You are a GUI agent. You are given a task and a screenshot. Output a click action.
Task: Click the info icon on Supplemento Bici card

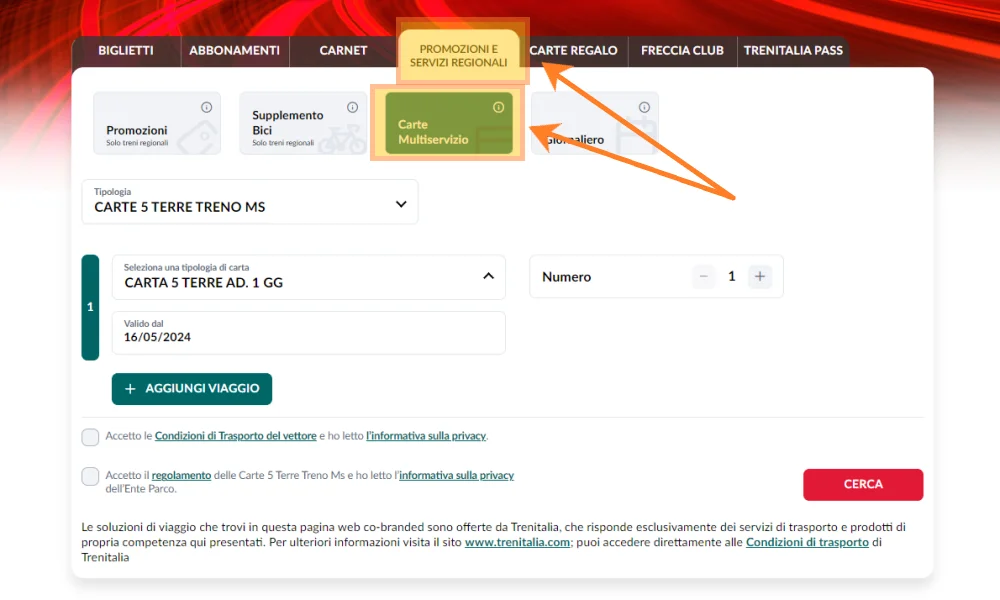click(x=352, y=107)
